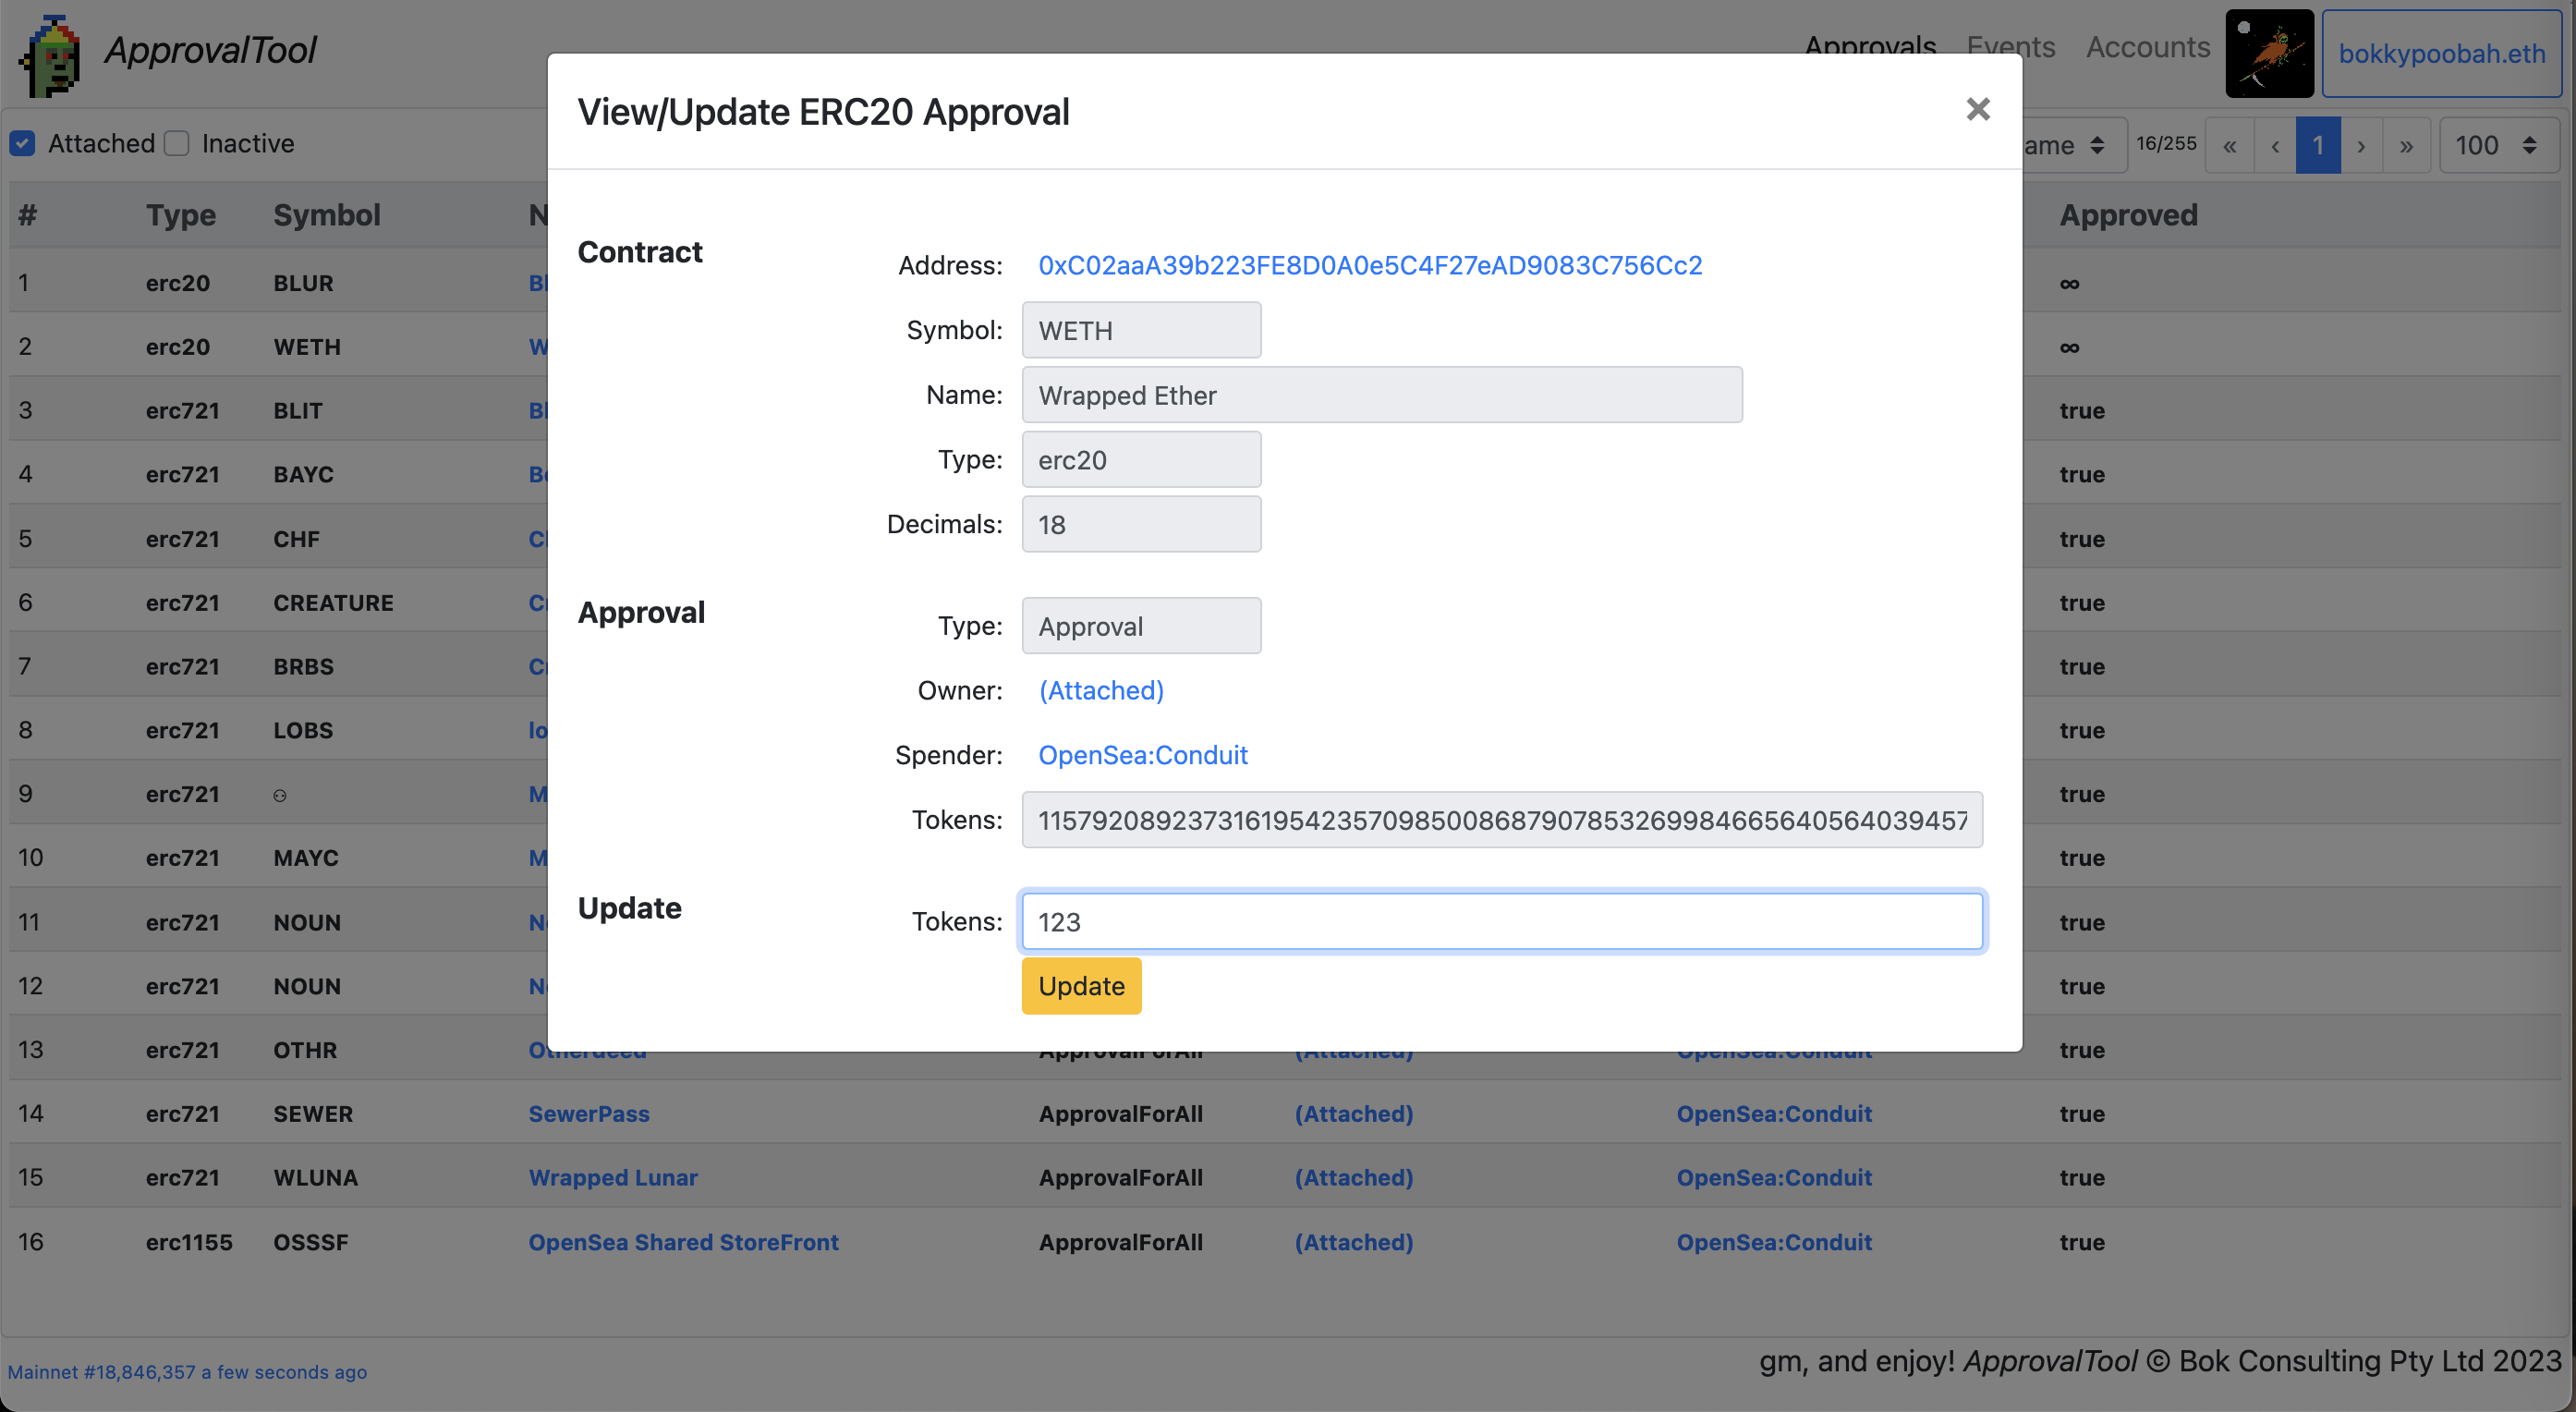This screenshot has height=1412, width=2576.
Task: Go to previous page arrow
Action: pyautogui.click(x=2275, y=146)
